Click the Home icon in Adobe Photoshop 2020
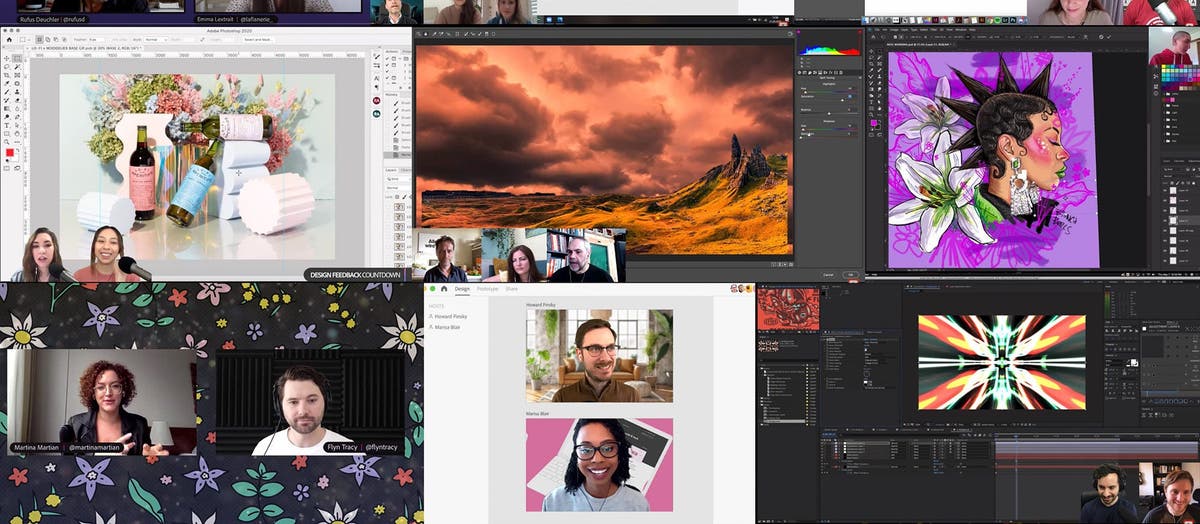 pyautogui.click(x=9, y=40)
